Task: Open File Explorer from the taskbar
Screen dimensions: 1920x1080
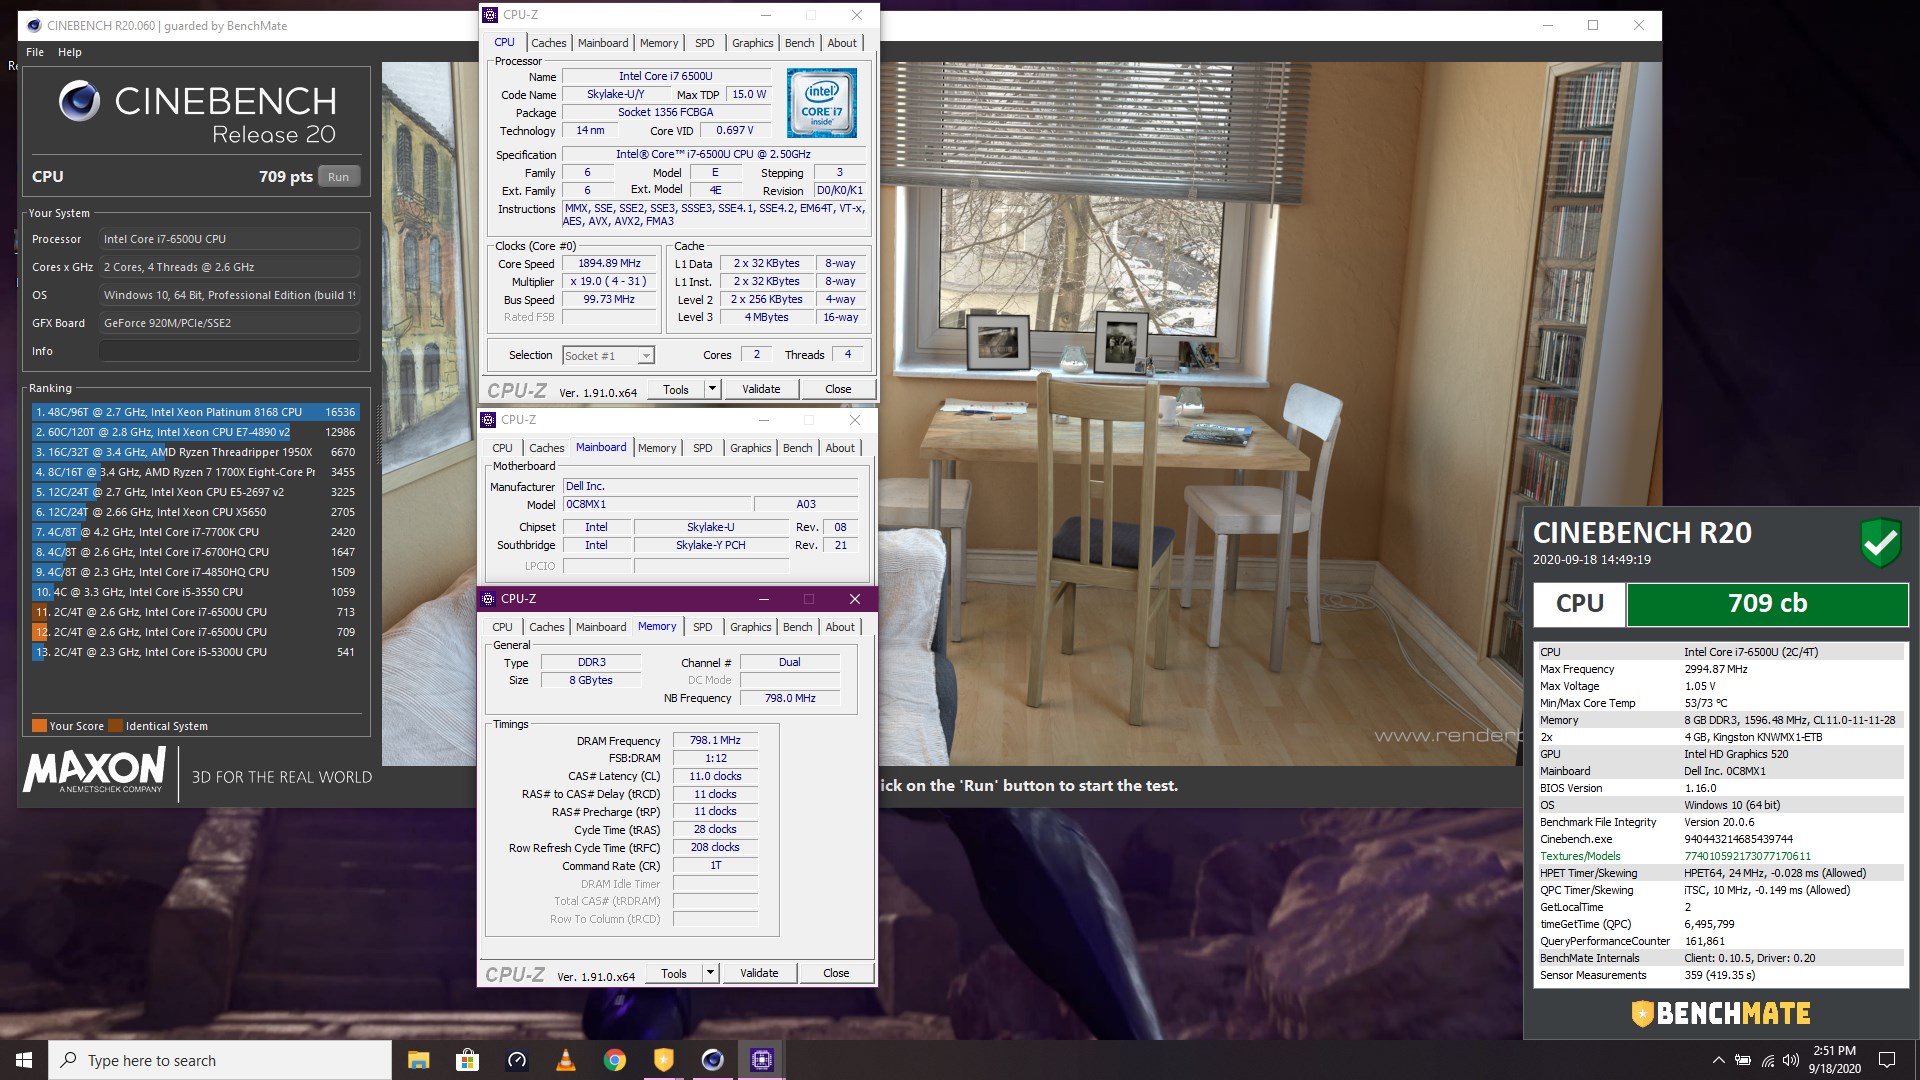Action: click(418, 1060)
